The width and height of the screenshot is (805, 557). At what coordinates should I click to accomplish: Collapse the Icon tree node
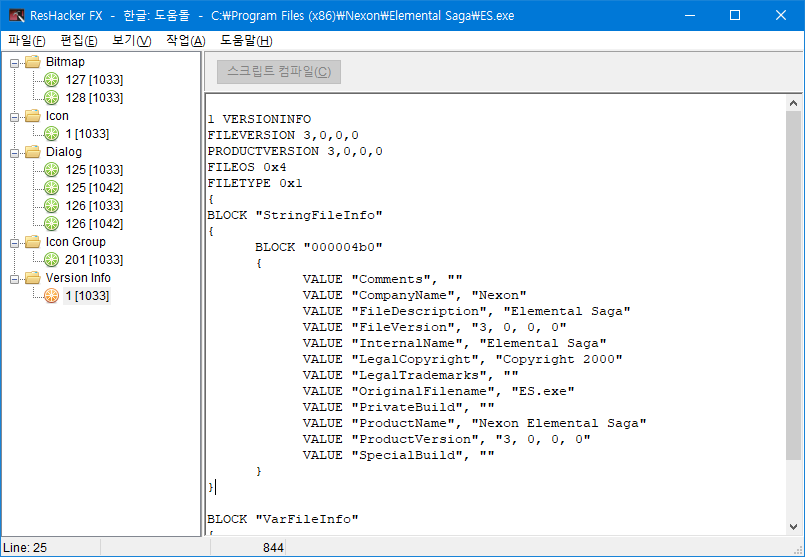14,117
